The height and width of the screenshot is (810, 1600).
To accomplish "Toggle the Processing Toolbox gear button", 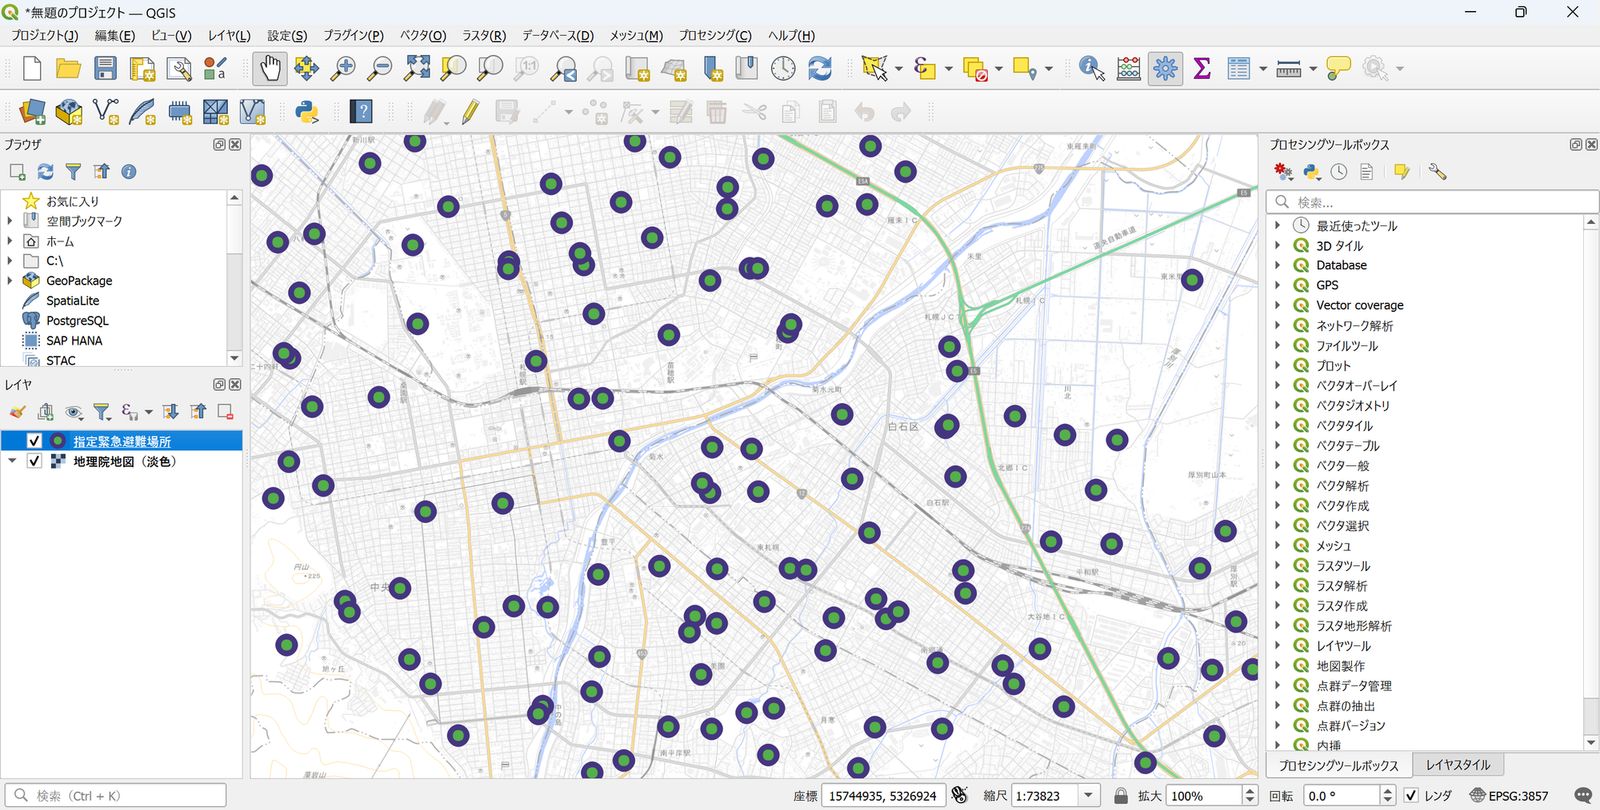I will 1165,68.
